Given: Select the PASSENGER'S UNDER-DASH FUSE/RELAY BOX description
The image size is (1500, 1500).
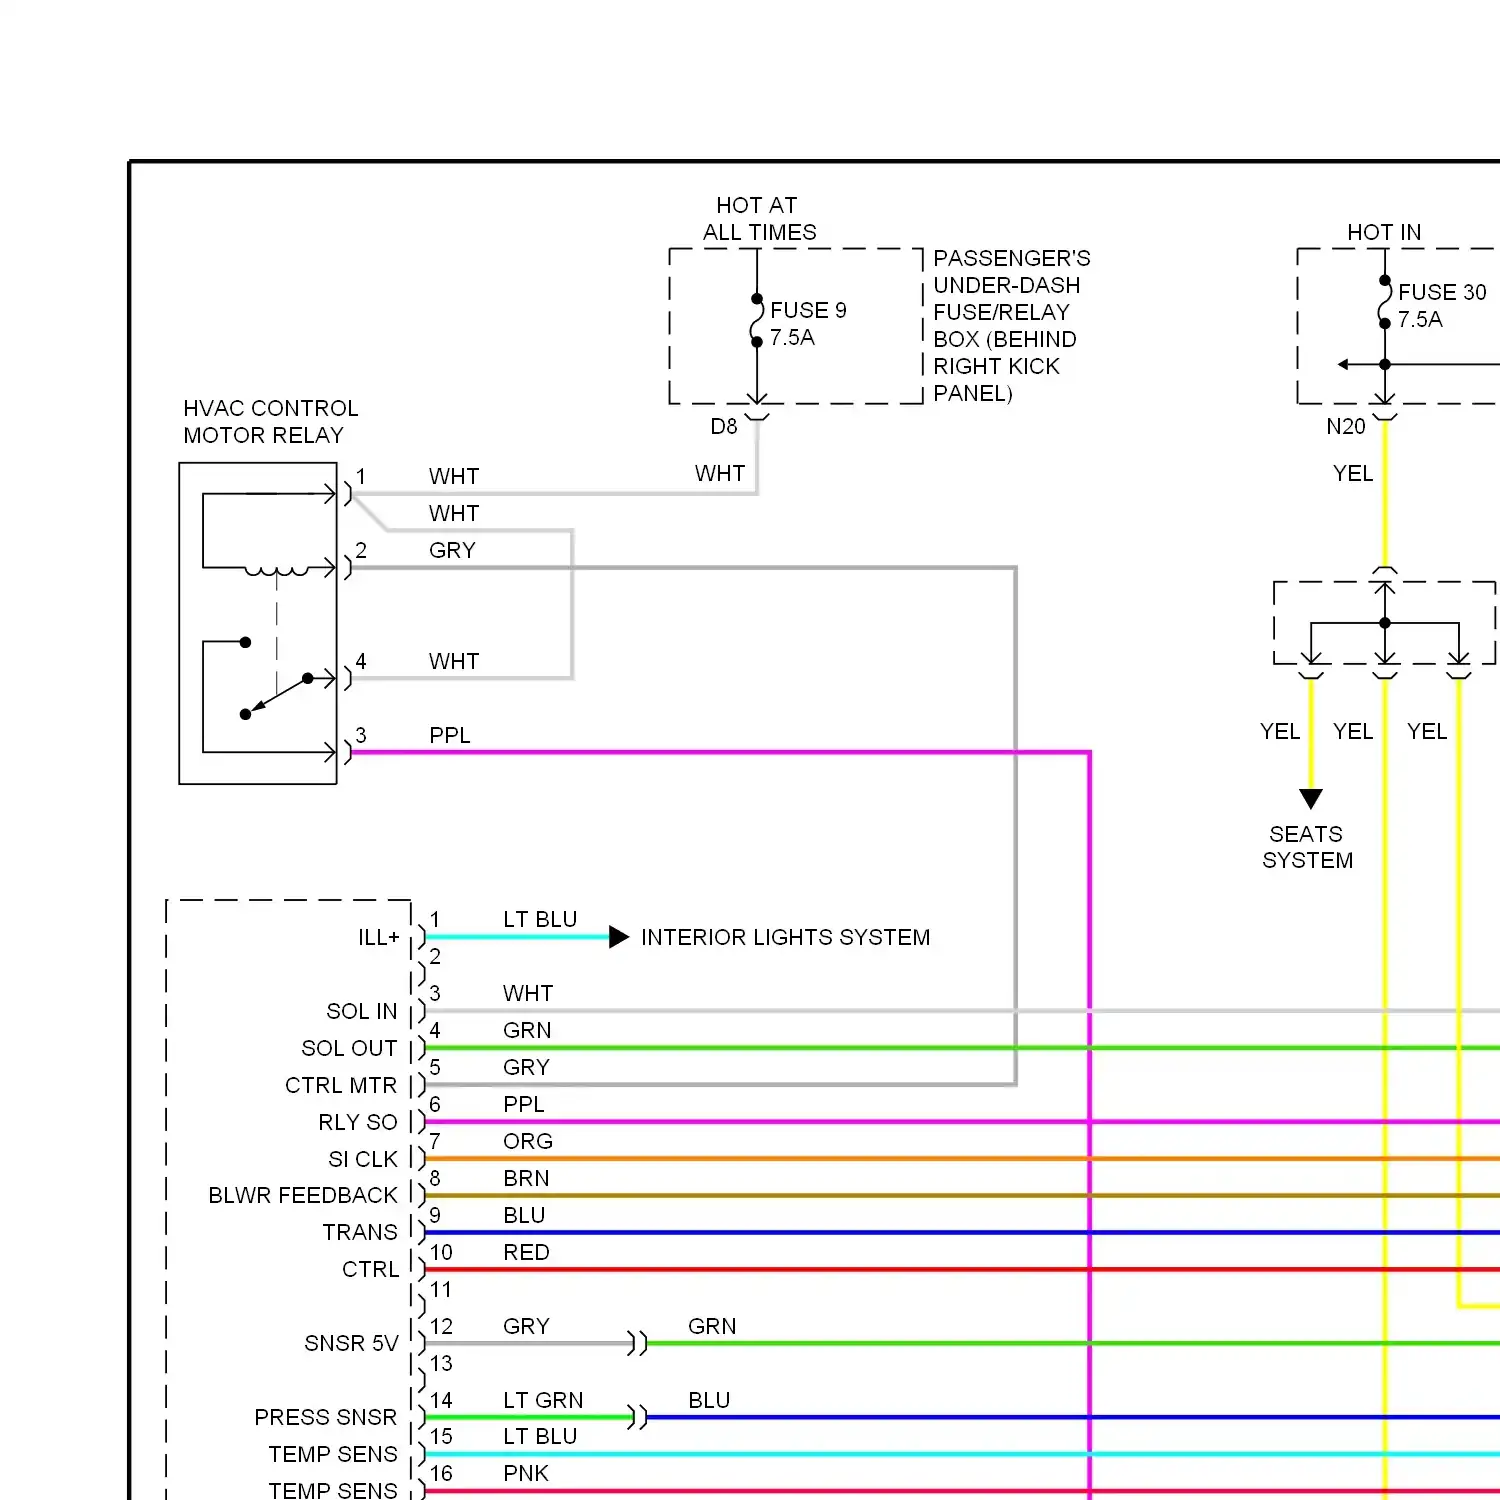Looking at the screenshot, I should point(1011,326).
